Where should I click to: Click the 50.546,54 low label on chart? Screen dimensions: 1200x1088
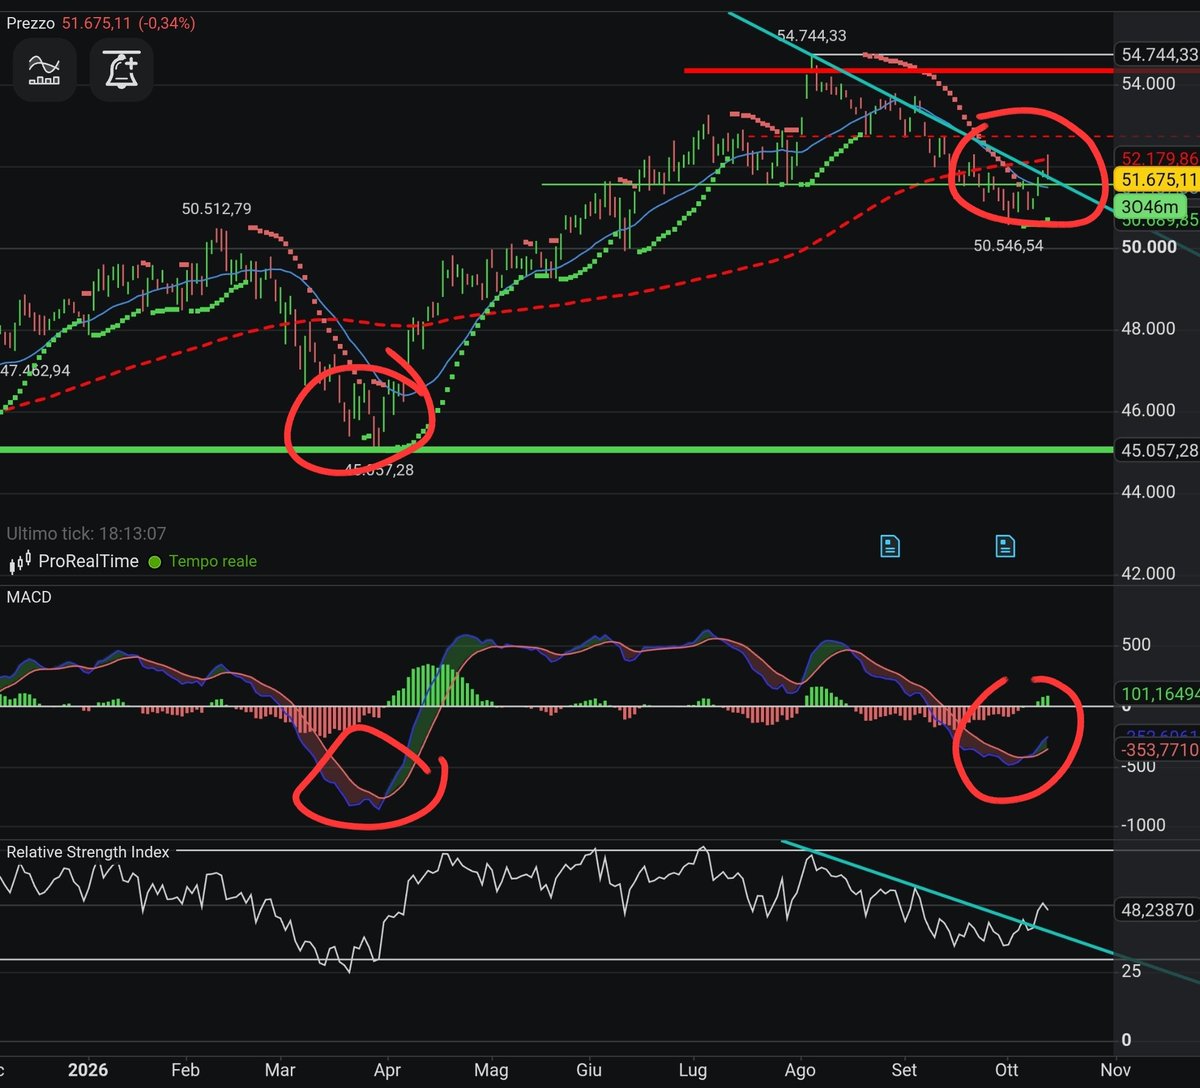[x=1008, y=245]
